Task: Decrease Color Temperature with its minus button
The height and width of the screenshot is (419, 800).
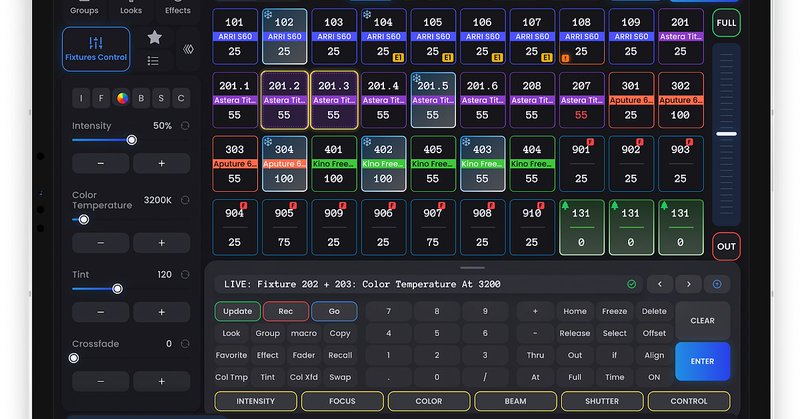Action: coord(101,243)
